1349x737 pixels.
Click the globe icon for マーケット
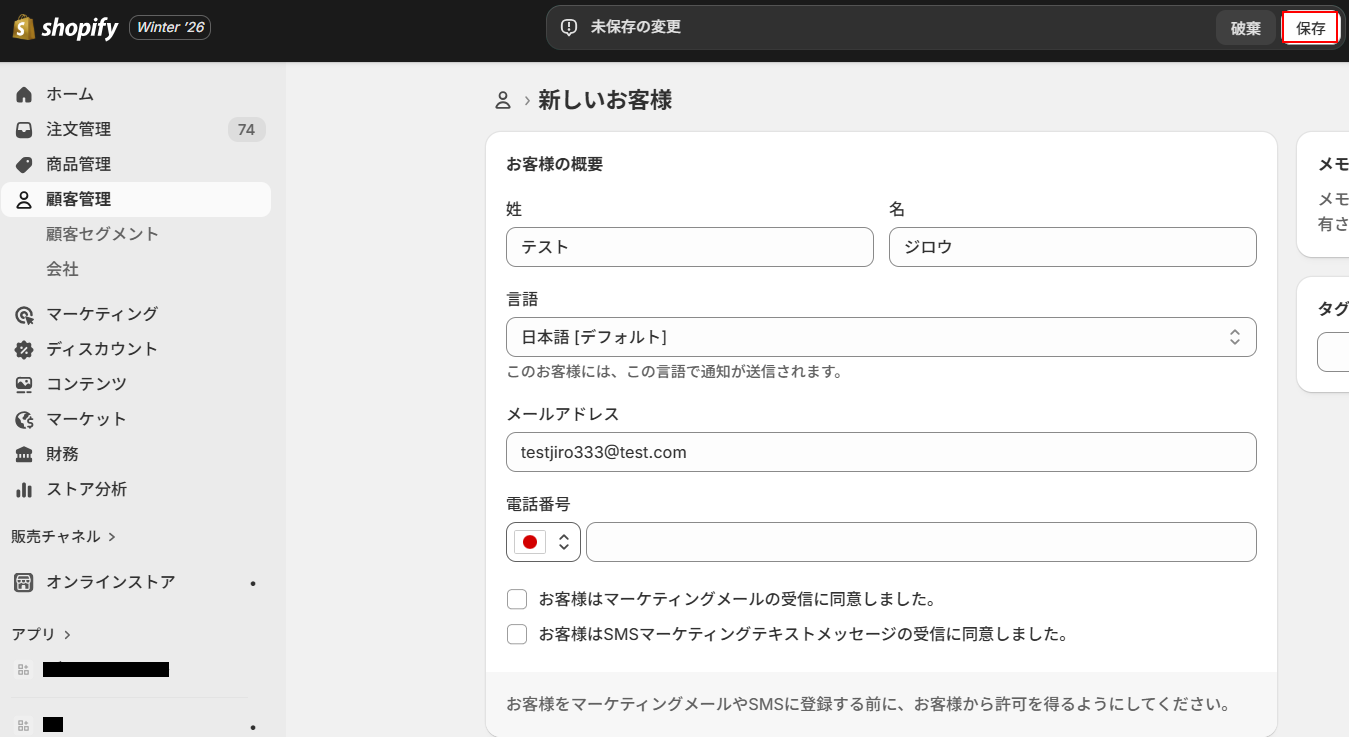(x=24, y=420)
